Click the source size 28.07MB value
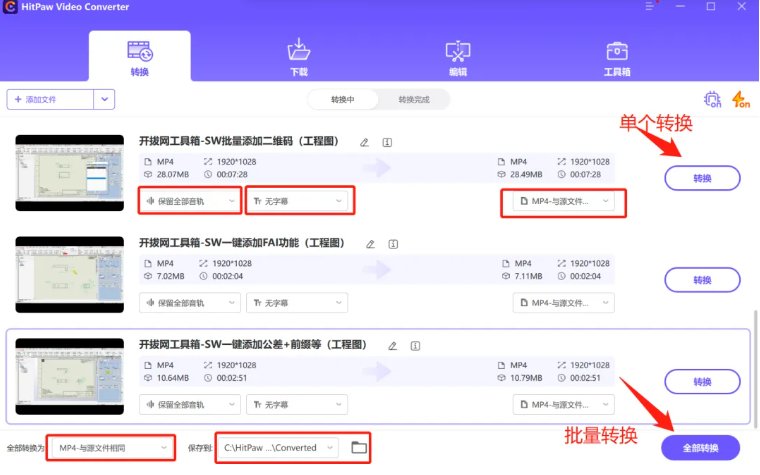Viewport: 760px width, 475px height. point(173,174)
